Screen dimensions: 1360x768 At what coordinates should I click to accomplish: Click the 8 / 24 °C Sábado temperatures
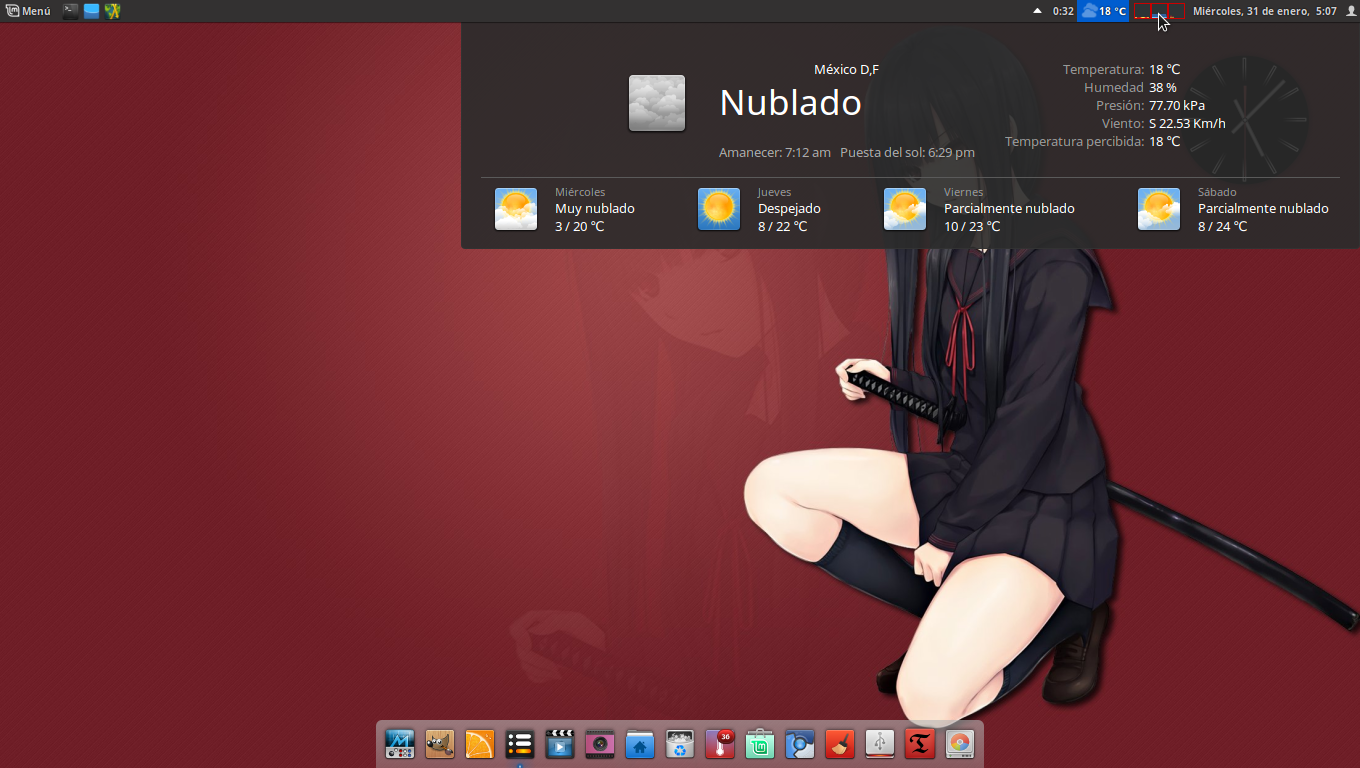[x=1223, y=227]
